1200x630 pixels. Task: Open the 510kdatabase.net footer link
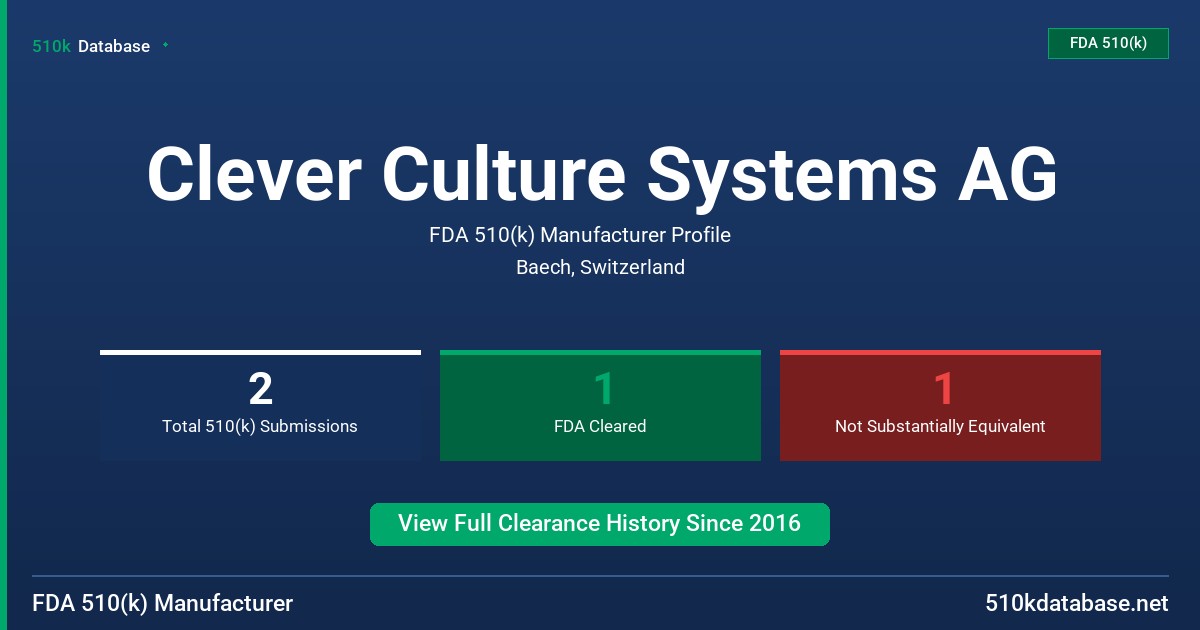1076,603
